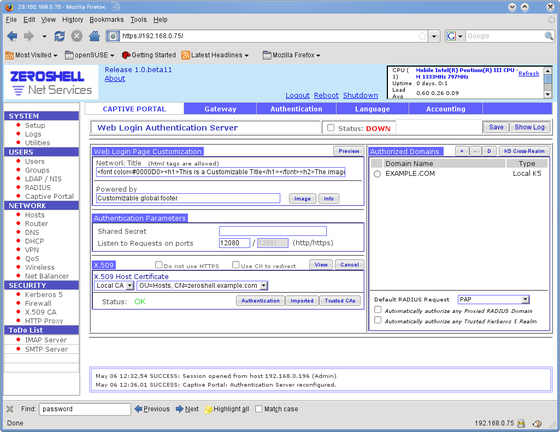This screenshot has width=560, height=432.
Task: Bookmark this page with the star icon
Action: point(422,36)
